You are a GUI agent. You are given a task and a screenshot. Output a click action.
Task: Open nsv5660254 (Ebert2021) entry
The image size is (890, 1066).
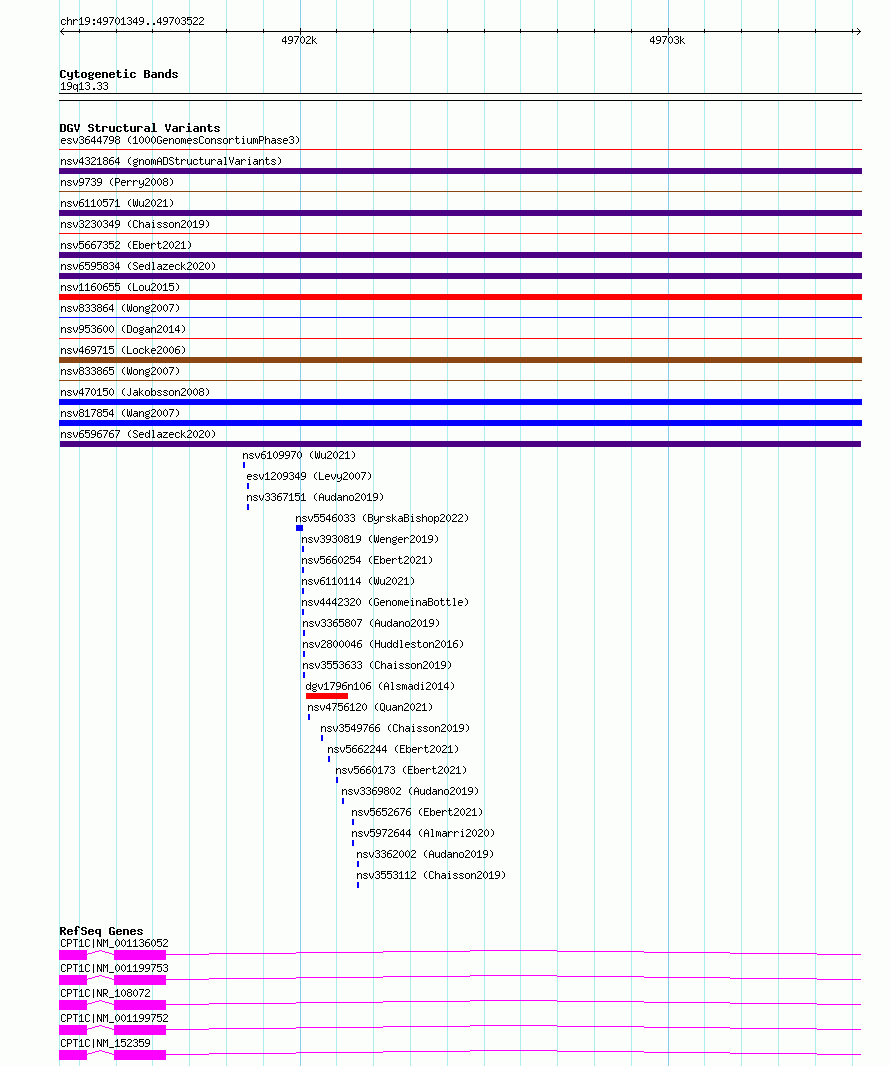[x=367, y=561]
